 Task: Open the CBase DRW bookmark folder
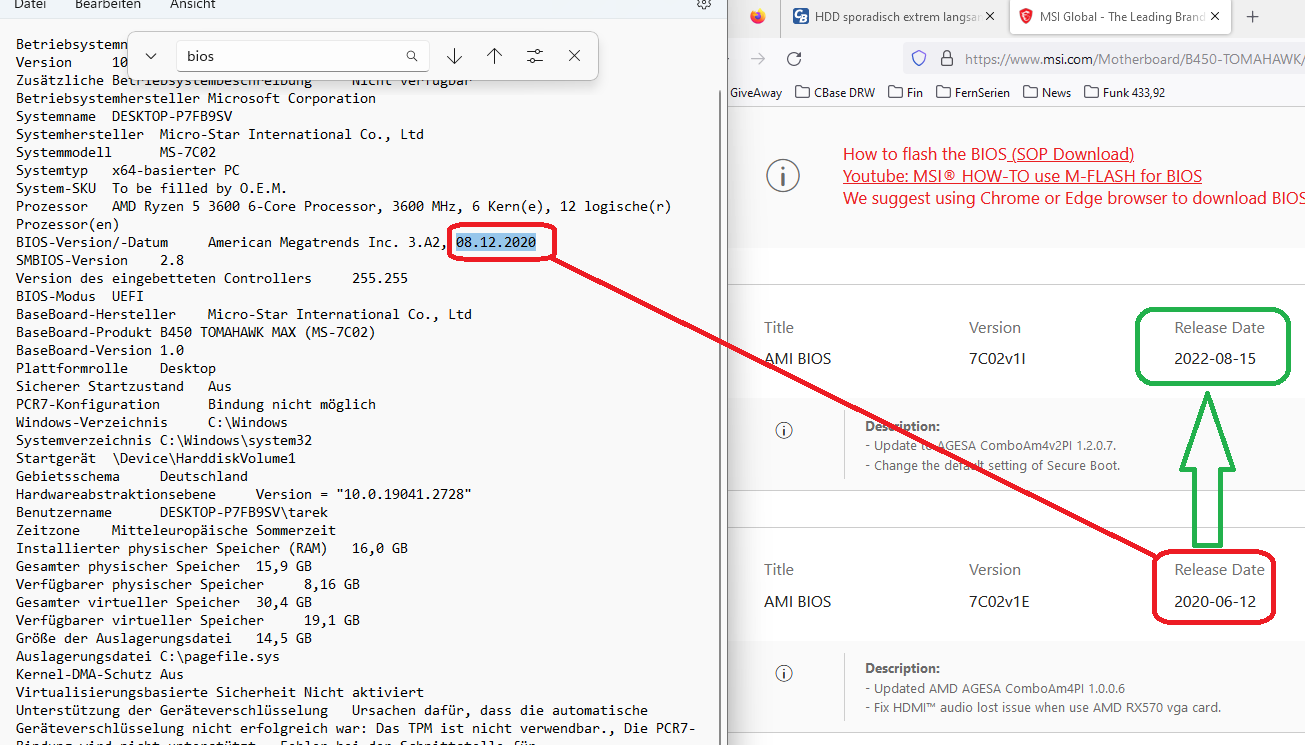coord(835,93)
